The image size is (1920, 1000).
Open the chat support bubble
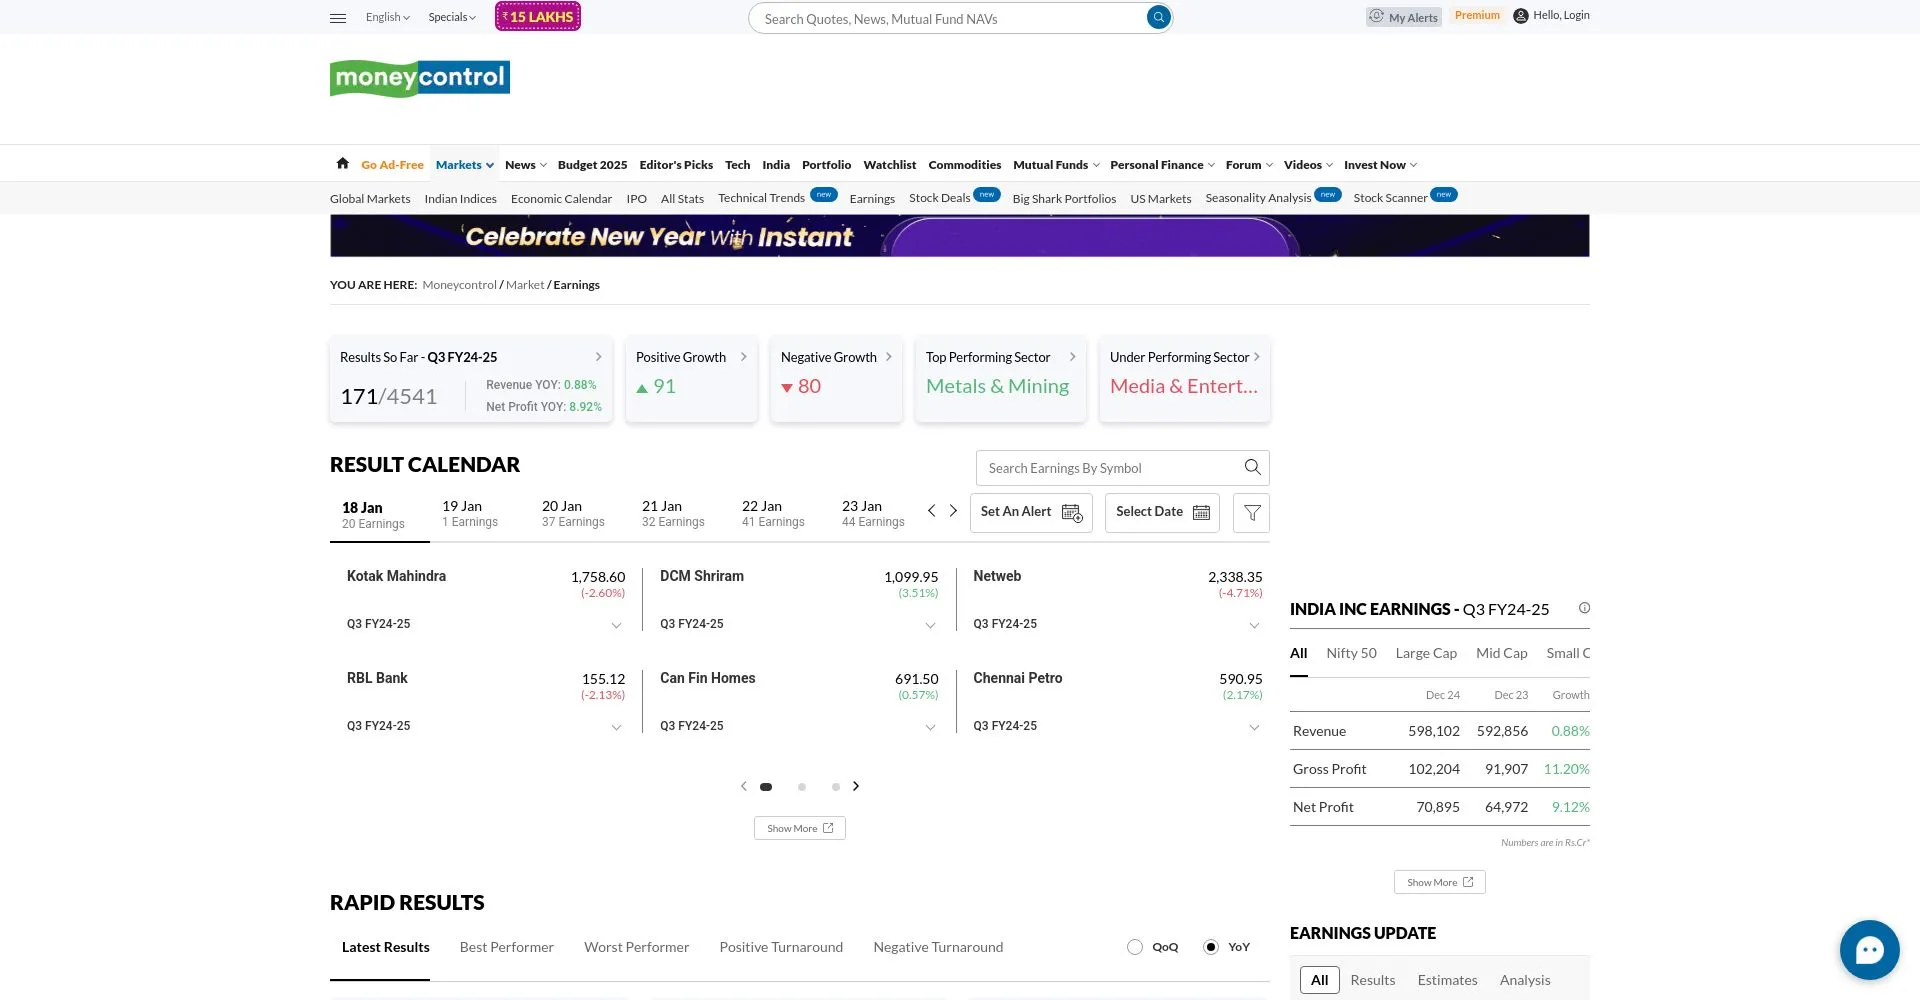[x=1869, y=949]
